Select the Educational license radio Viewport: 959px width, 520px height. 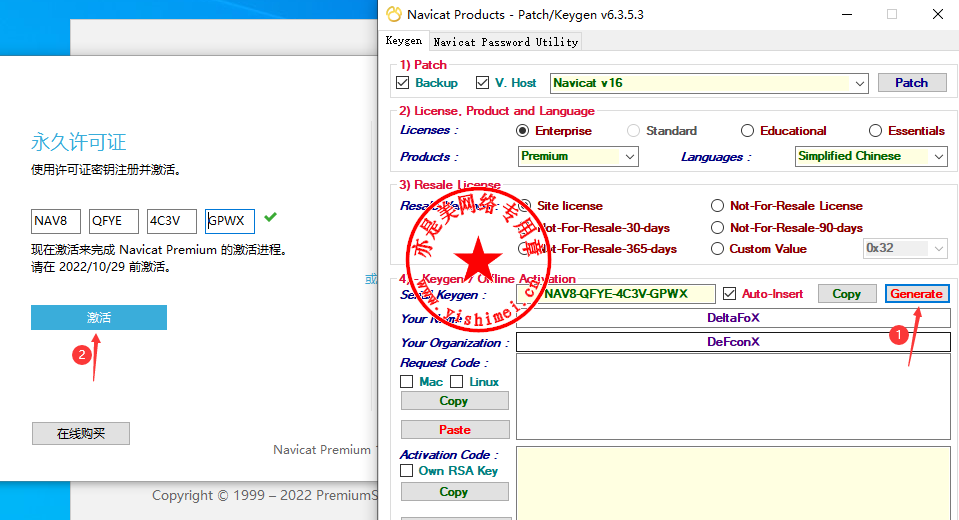[x=747, y=131]
